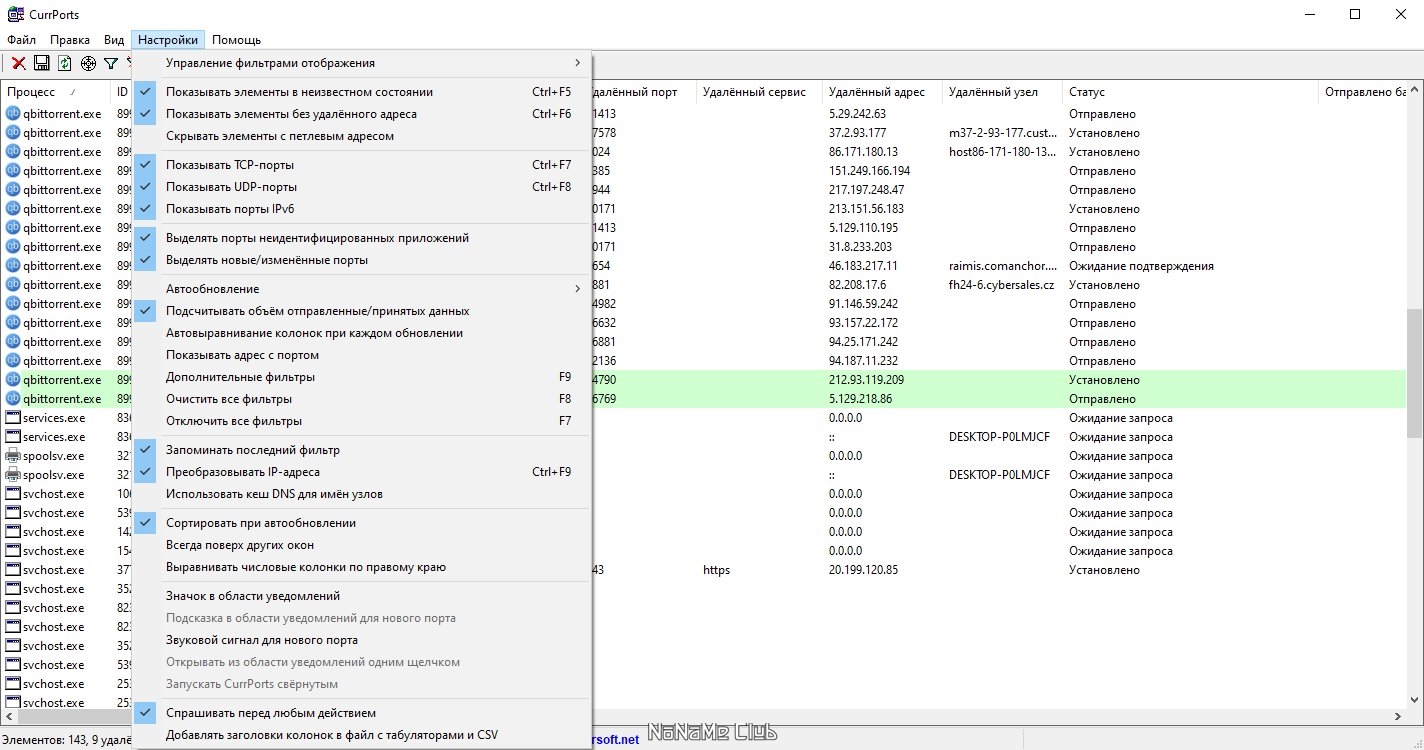Image resolution: width=1424 pixels, height=750 pixels.
Task: Sort by Удалённый сервис column header
Action: pyautogui.click(x=759, y=92)
